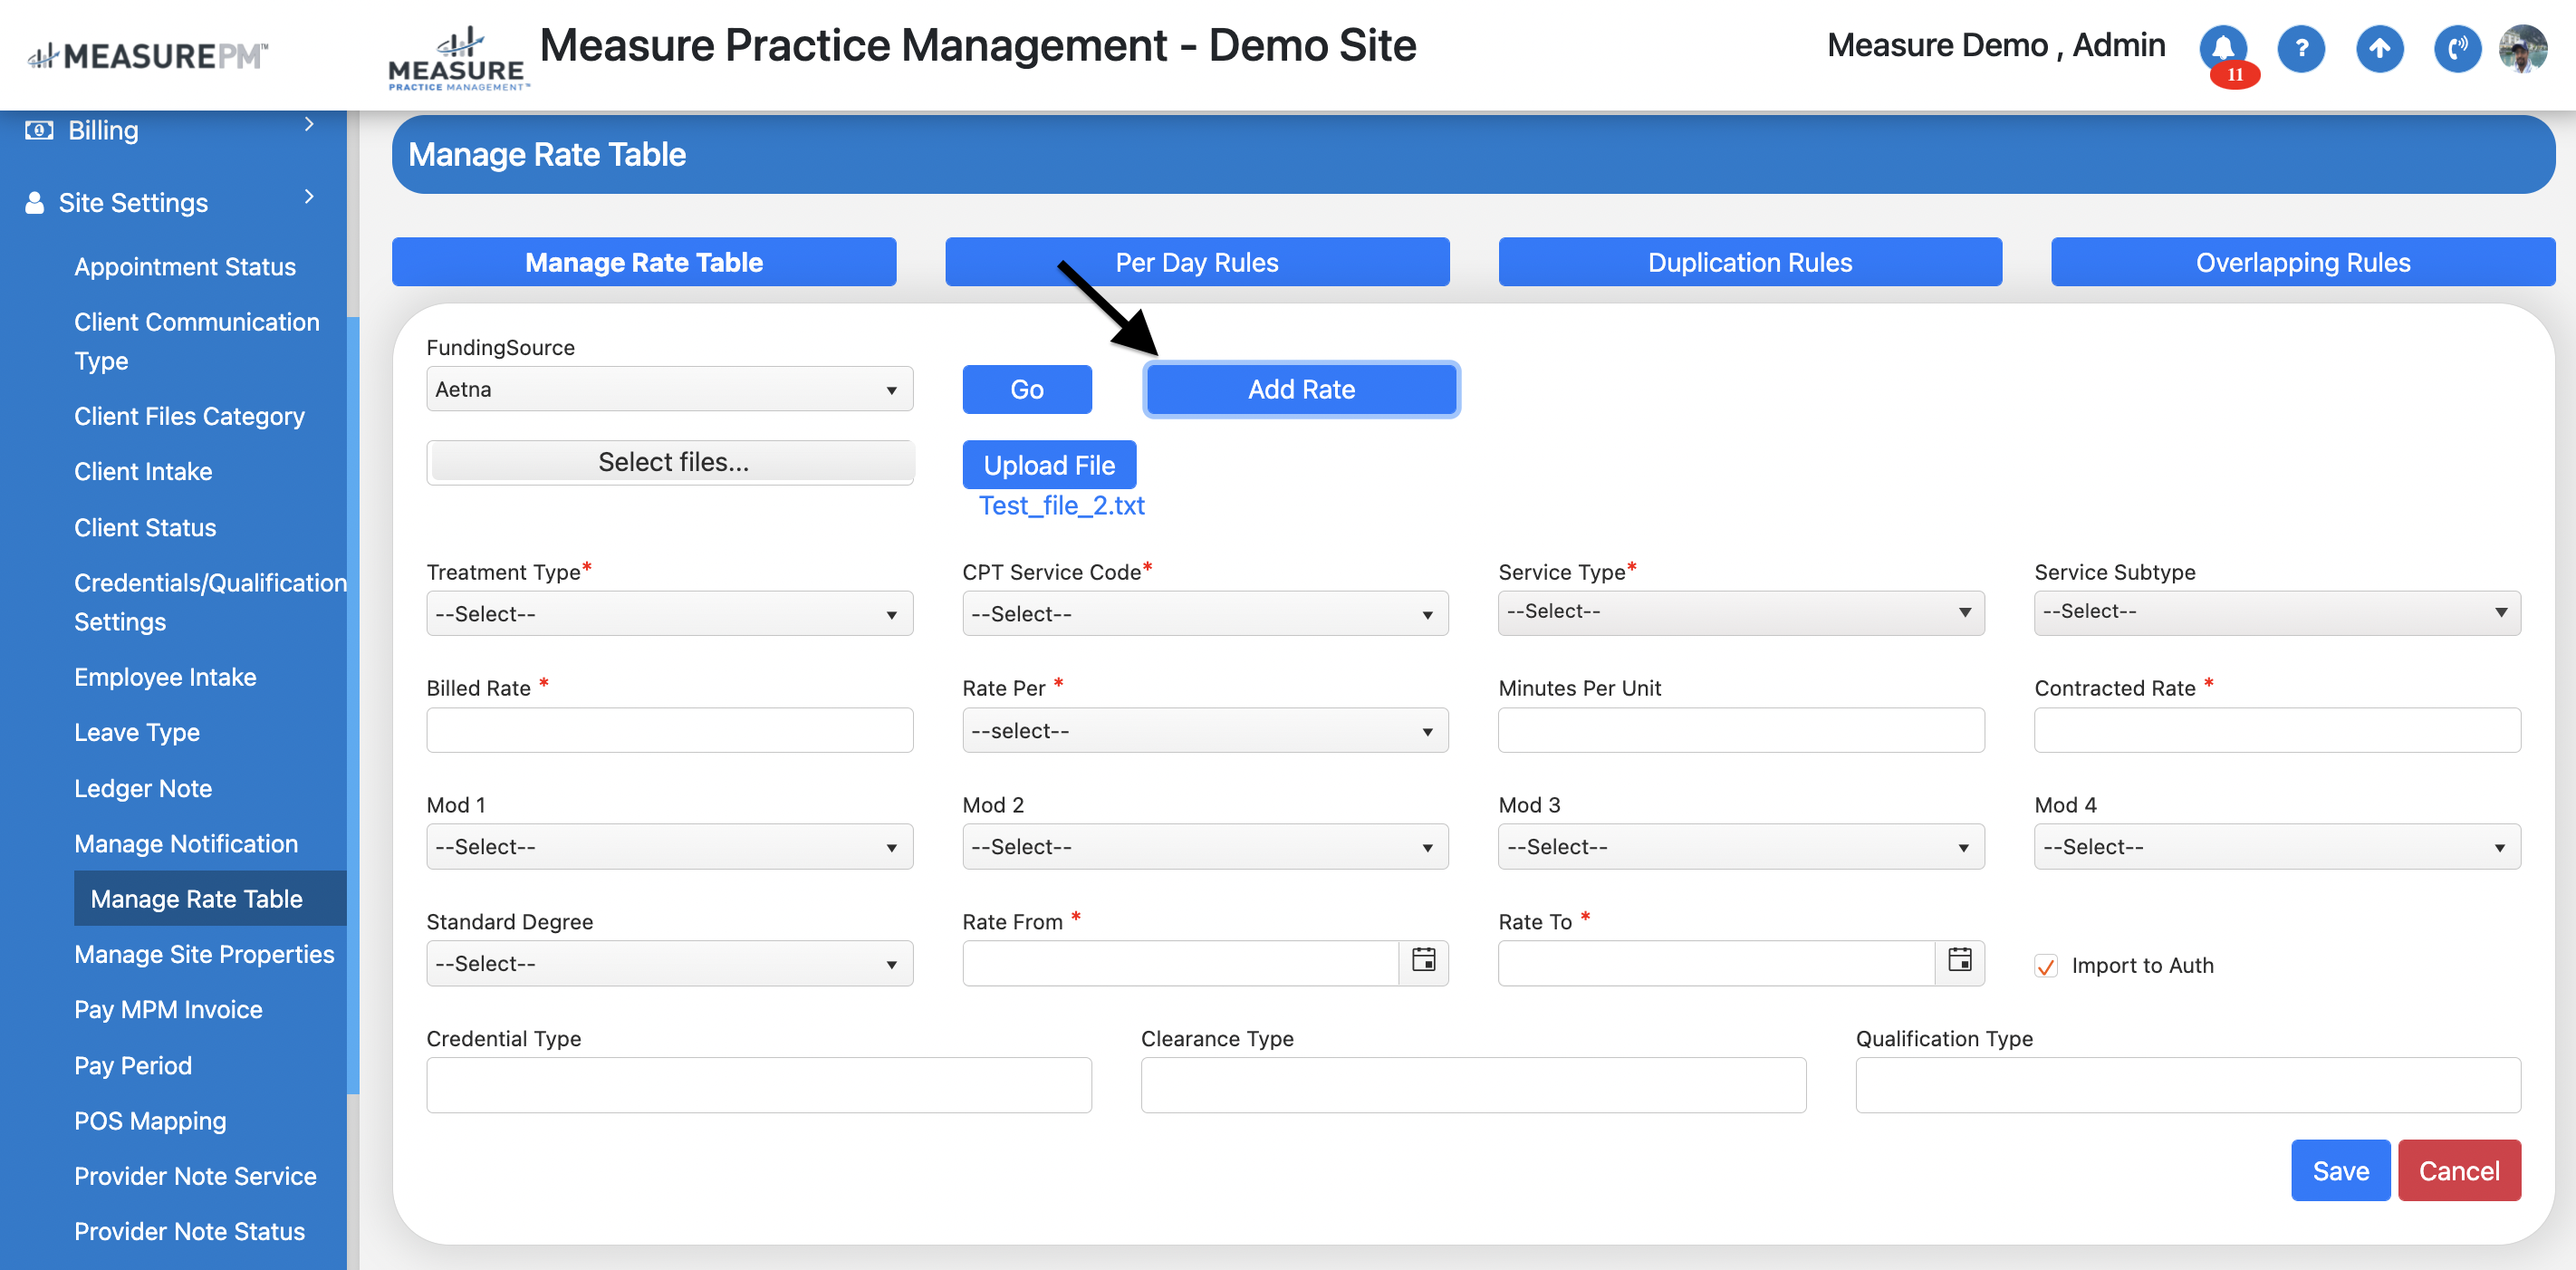
Task: Toggle the Import to Auth checkbox
Action: point(2046,966)
